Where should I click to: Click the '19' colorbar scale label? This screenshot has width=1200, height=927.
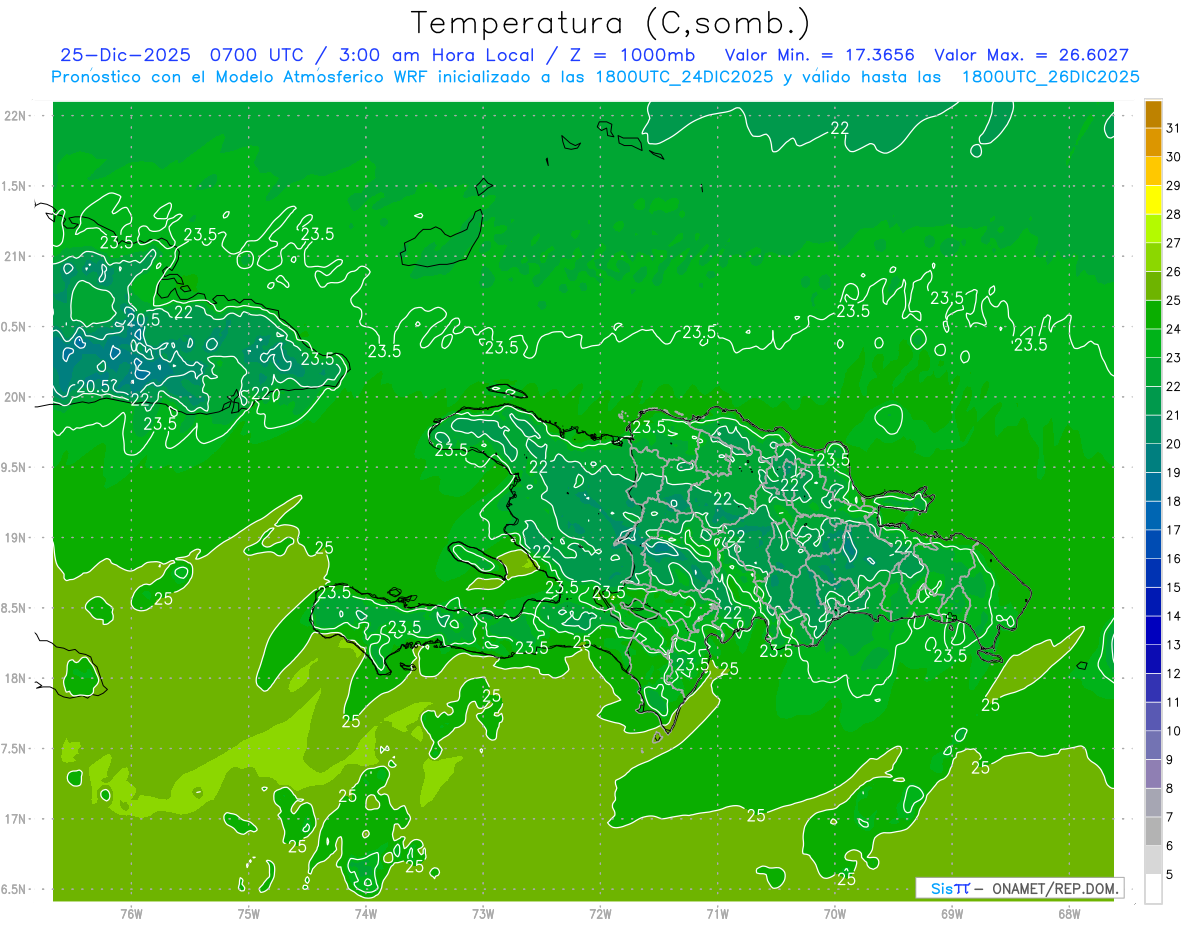[x=1173, y=472]
